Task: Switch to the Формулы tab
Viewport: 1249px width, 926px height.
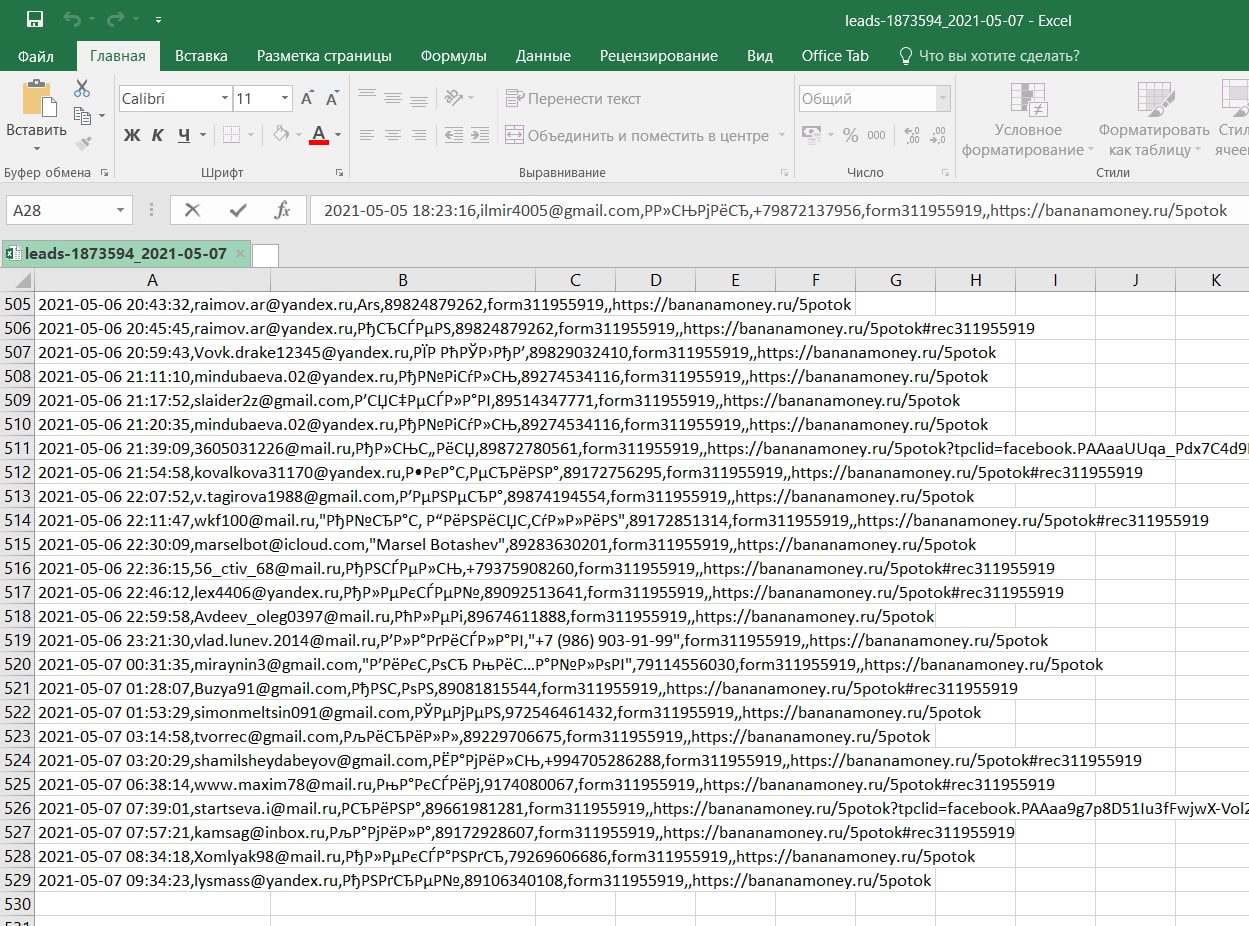Action: pos(454,56)
